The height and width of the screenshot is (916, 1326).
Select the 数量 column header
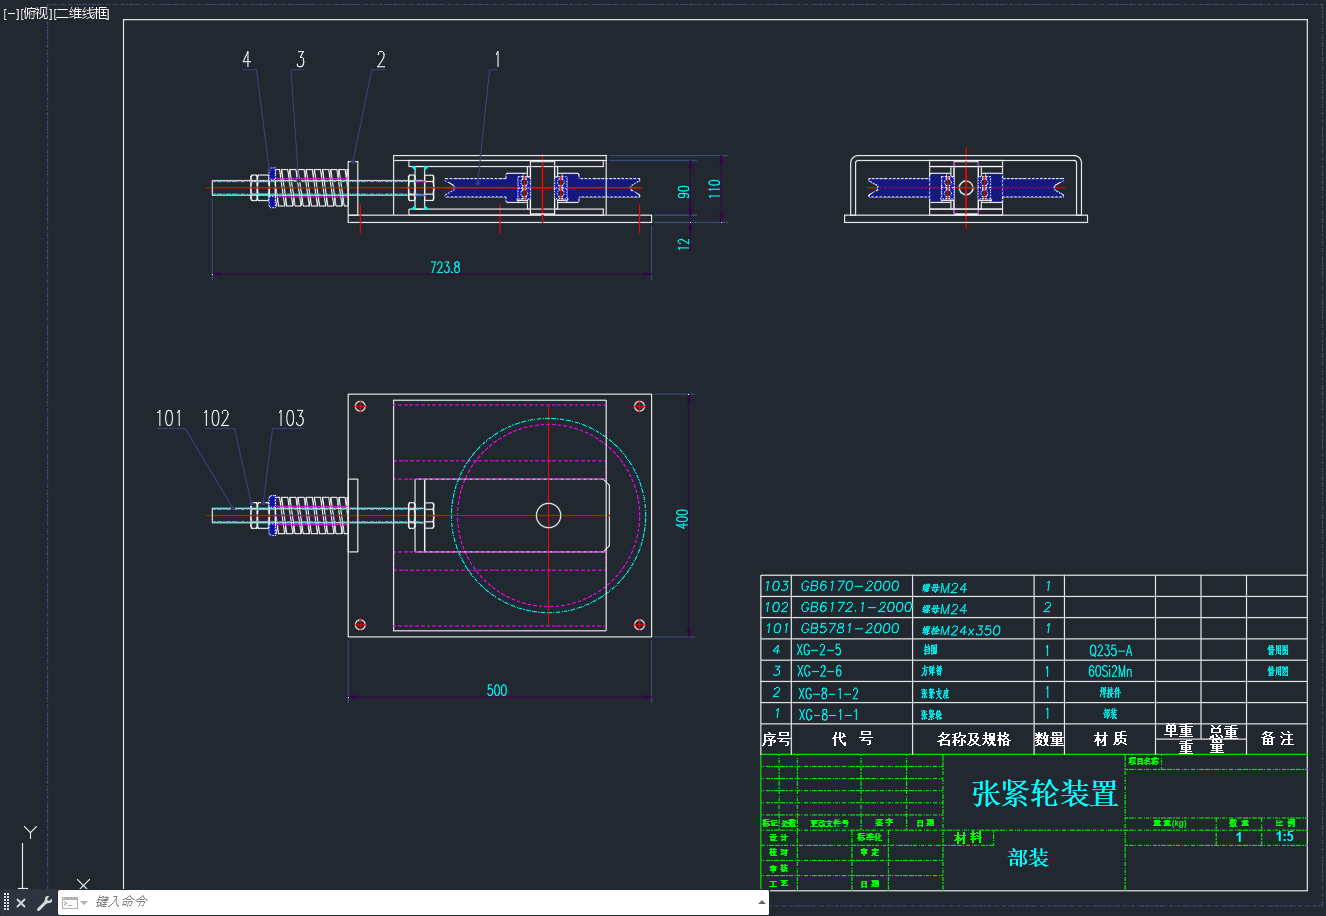[1049, 739]
